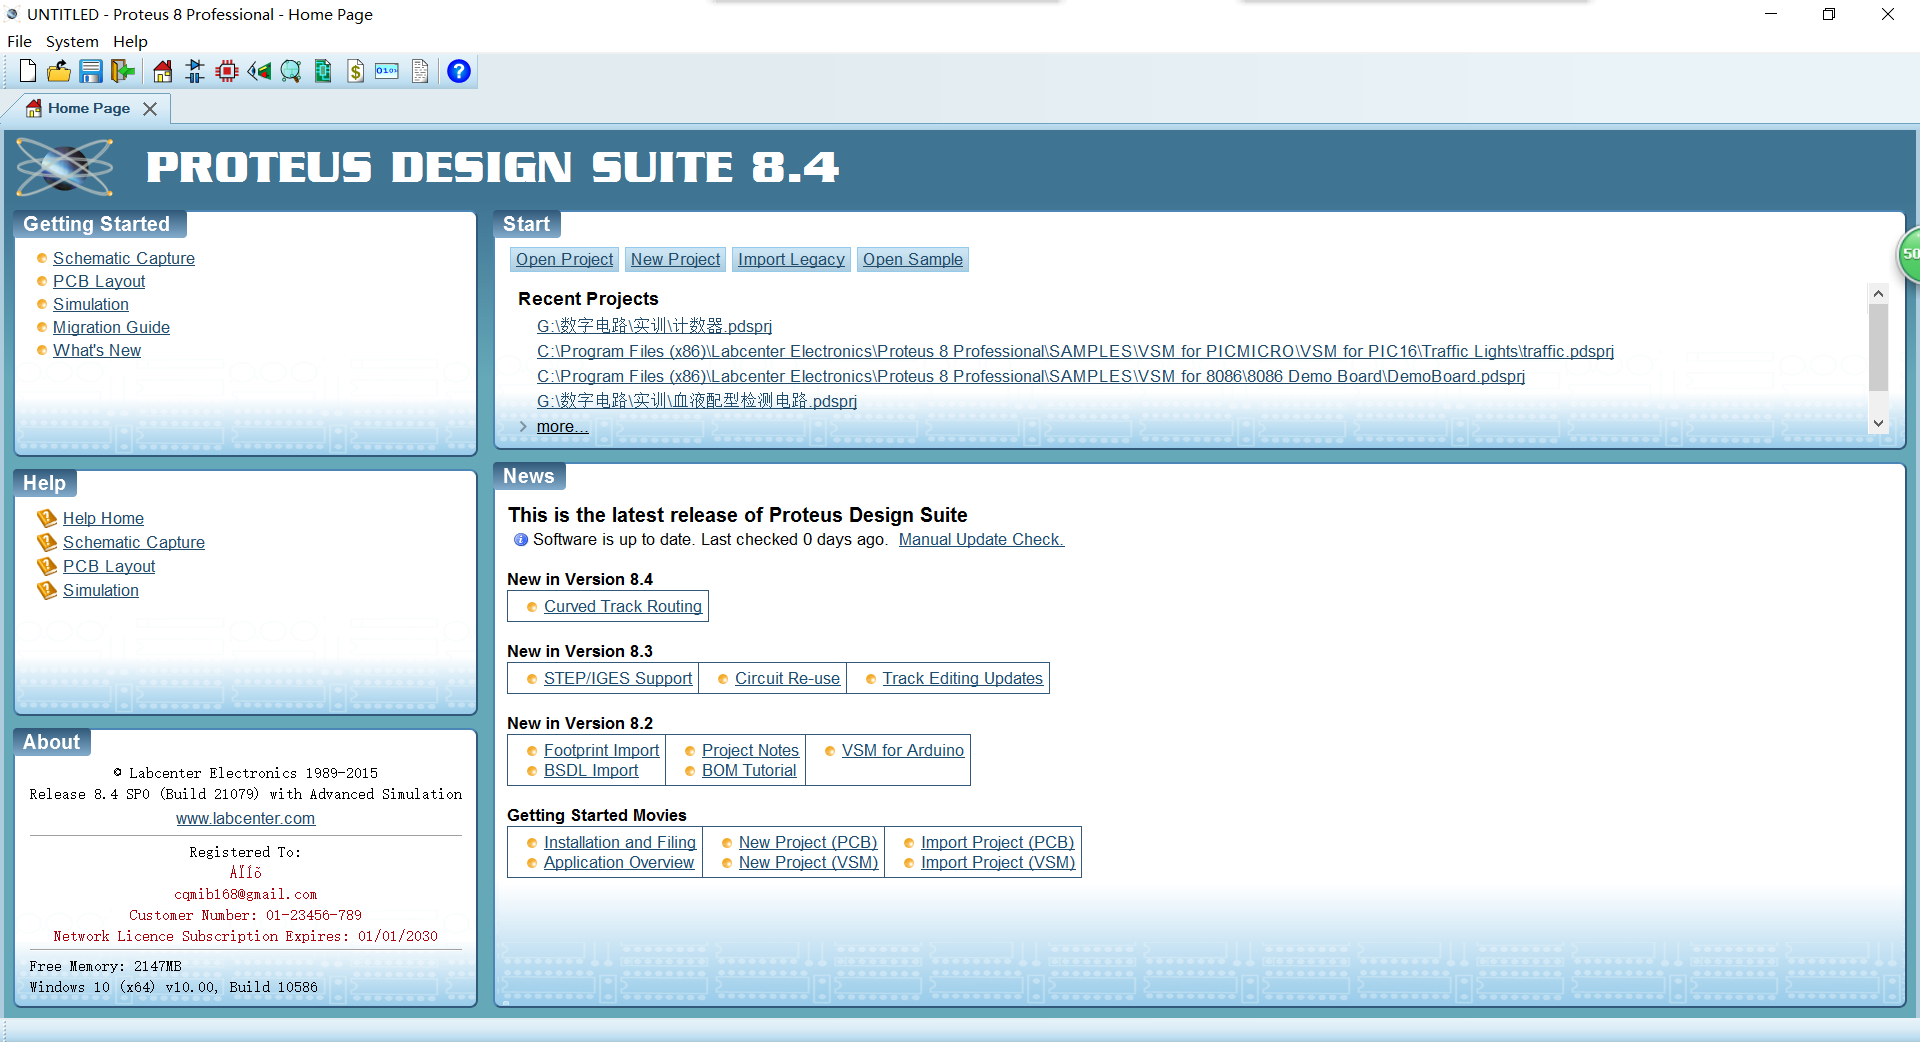This screenshot has height=1042, width=1920.
Task: Click the Import Legacy button
Action: tap(791, 260)
